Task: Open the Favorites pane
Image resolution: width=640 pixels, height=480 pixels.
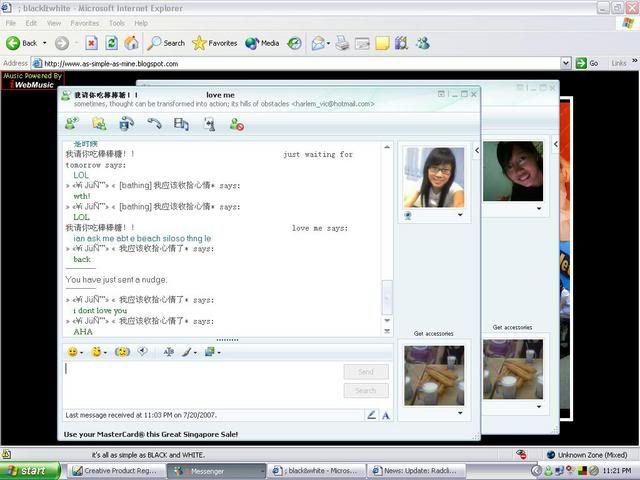Action: click(x=215, y=43)
